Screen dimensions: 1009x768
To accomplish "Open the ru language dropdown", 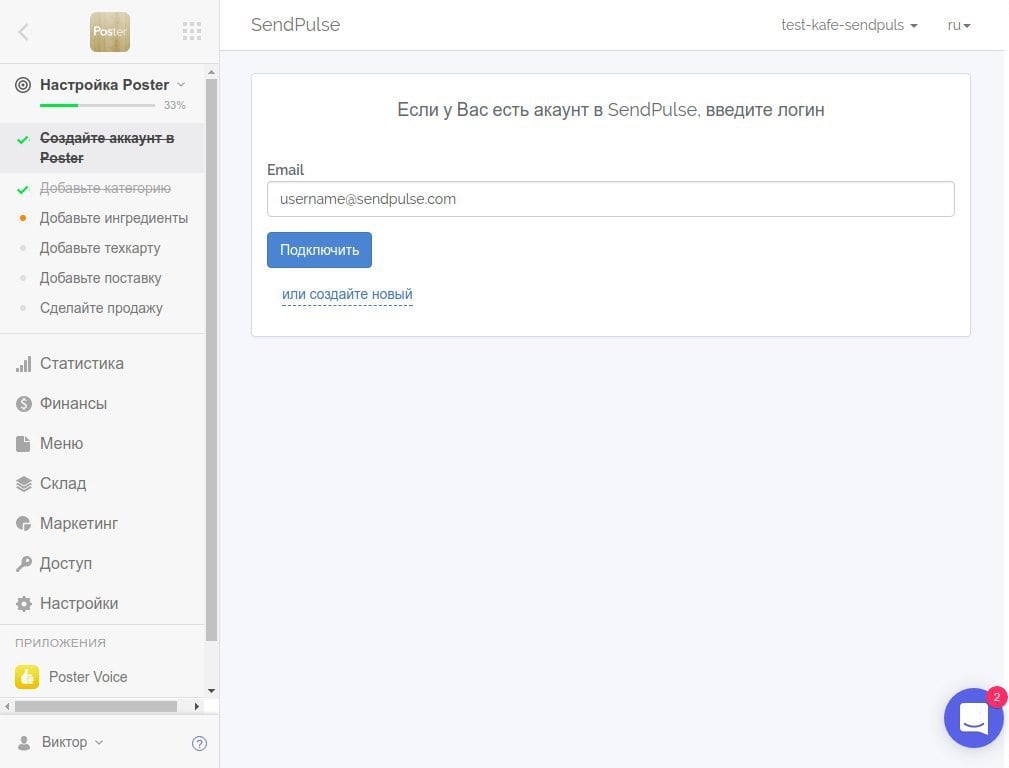I will pos(959,25).
